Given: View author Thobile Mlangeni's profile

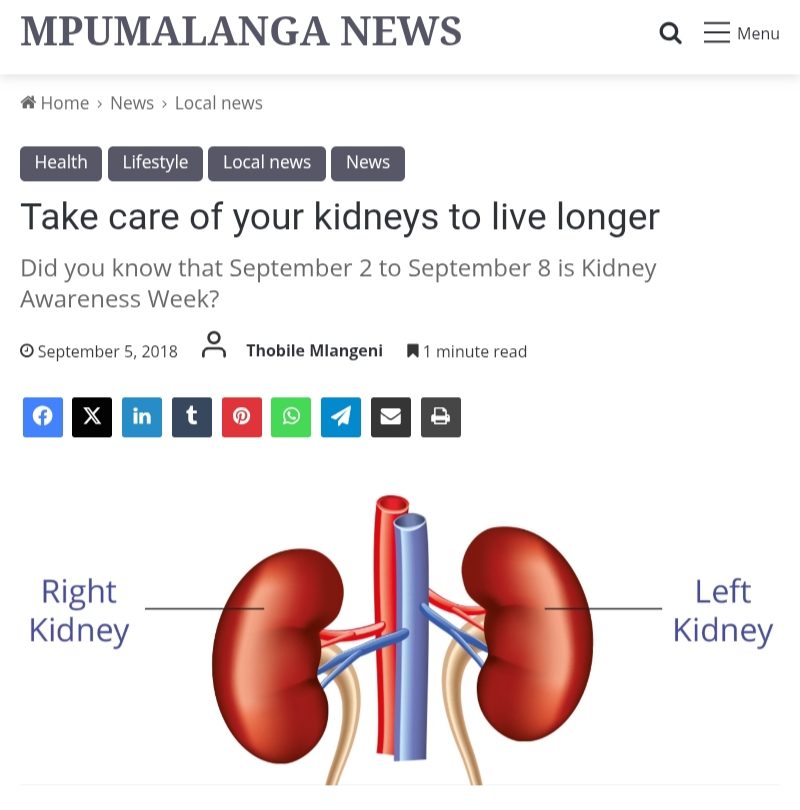Looking at the screenshot, I should [314, 350].
